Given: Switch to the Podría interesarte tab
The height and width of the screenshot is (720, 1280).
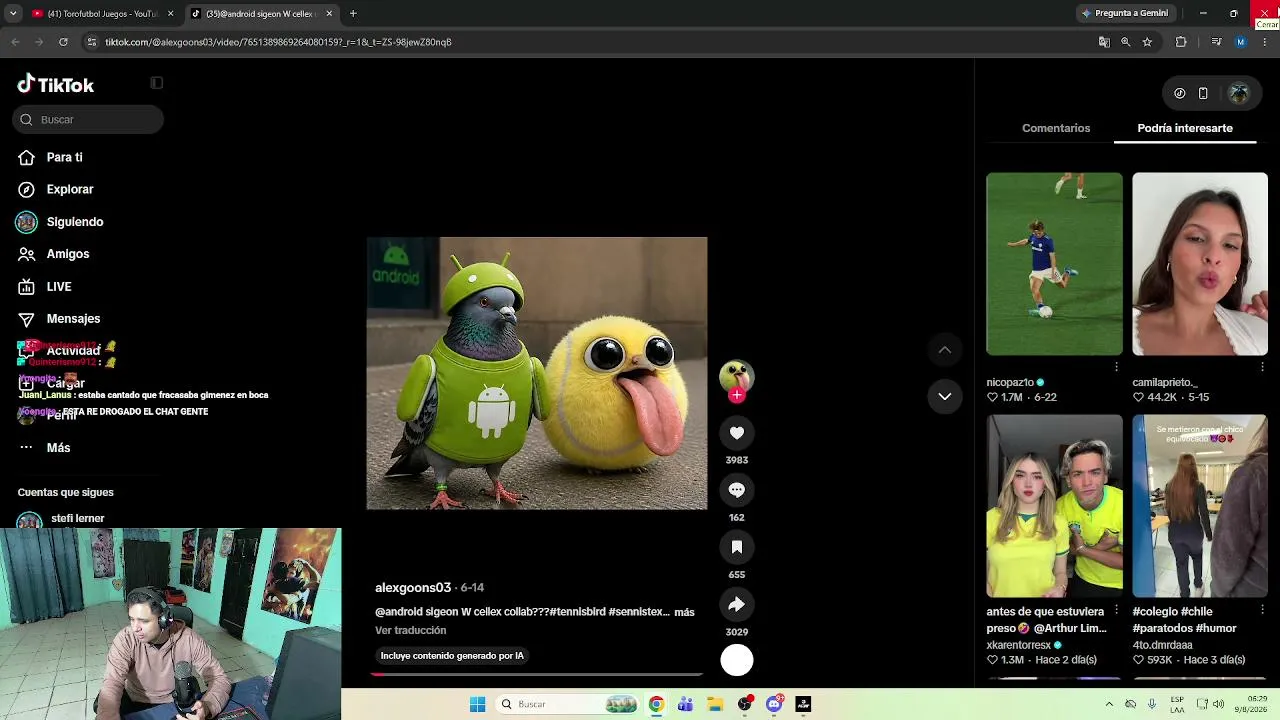Looking at the screenshot, I should (x=1185, y=128).
